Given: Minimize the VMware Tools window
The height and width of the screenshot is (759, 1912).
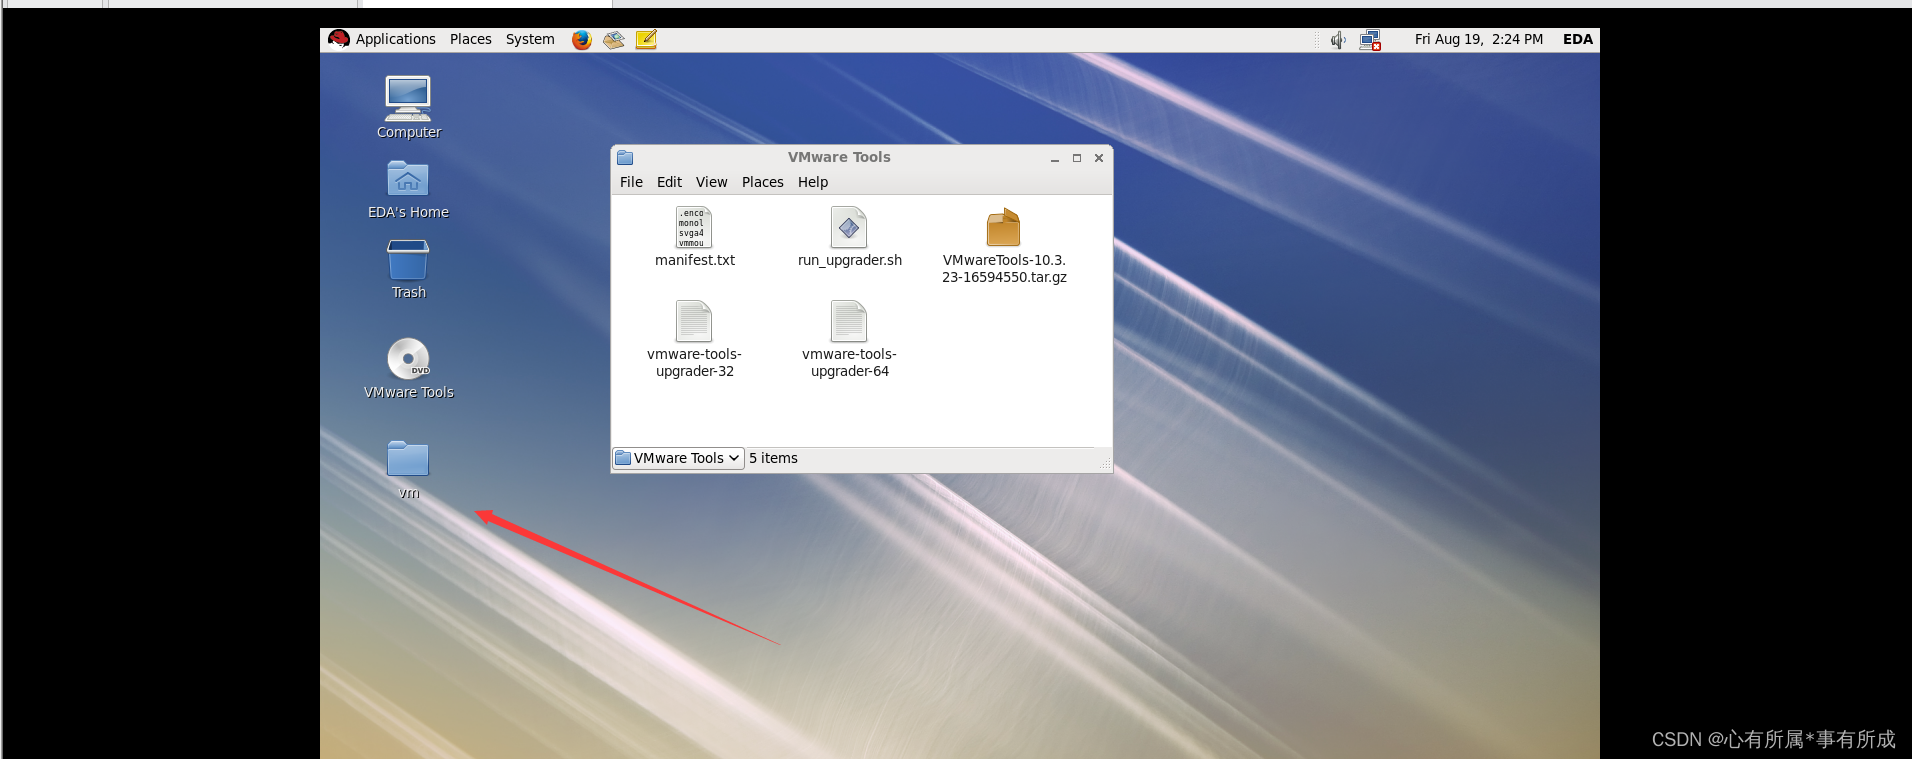Looking at the screenshot, I should pyautogui.click(x=1055, y=158).
